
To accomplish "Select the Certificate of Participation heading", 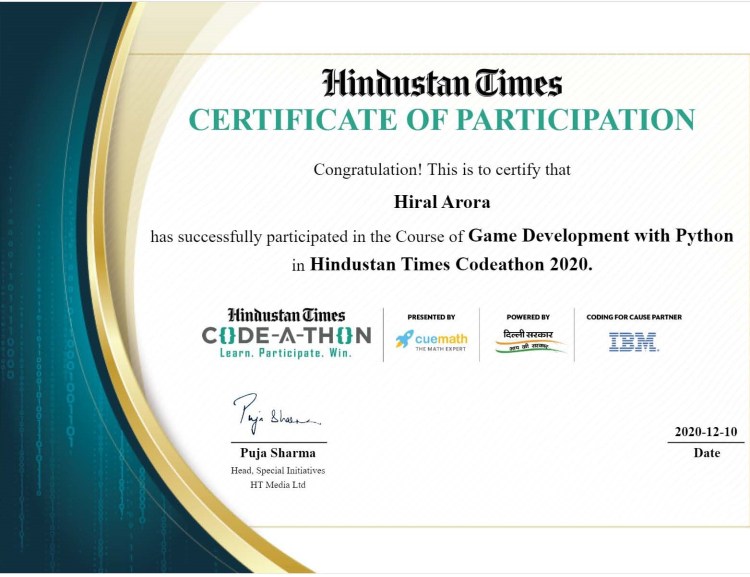I will pos(441,120).
